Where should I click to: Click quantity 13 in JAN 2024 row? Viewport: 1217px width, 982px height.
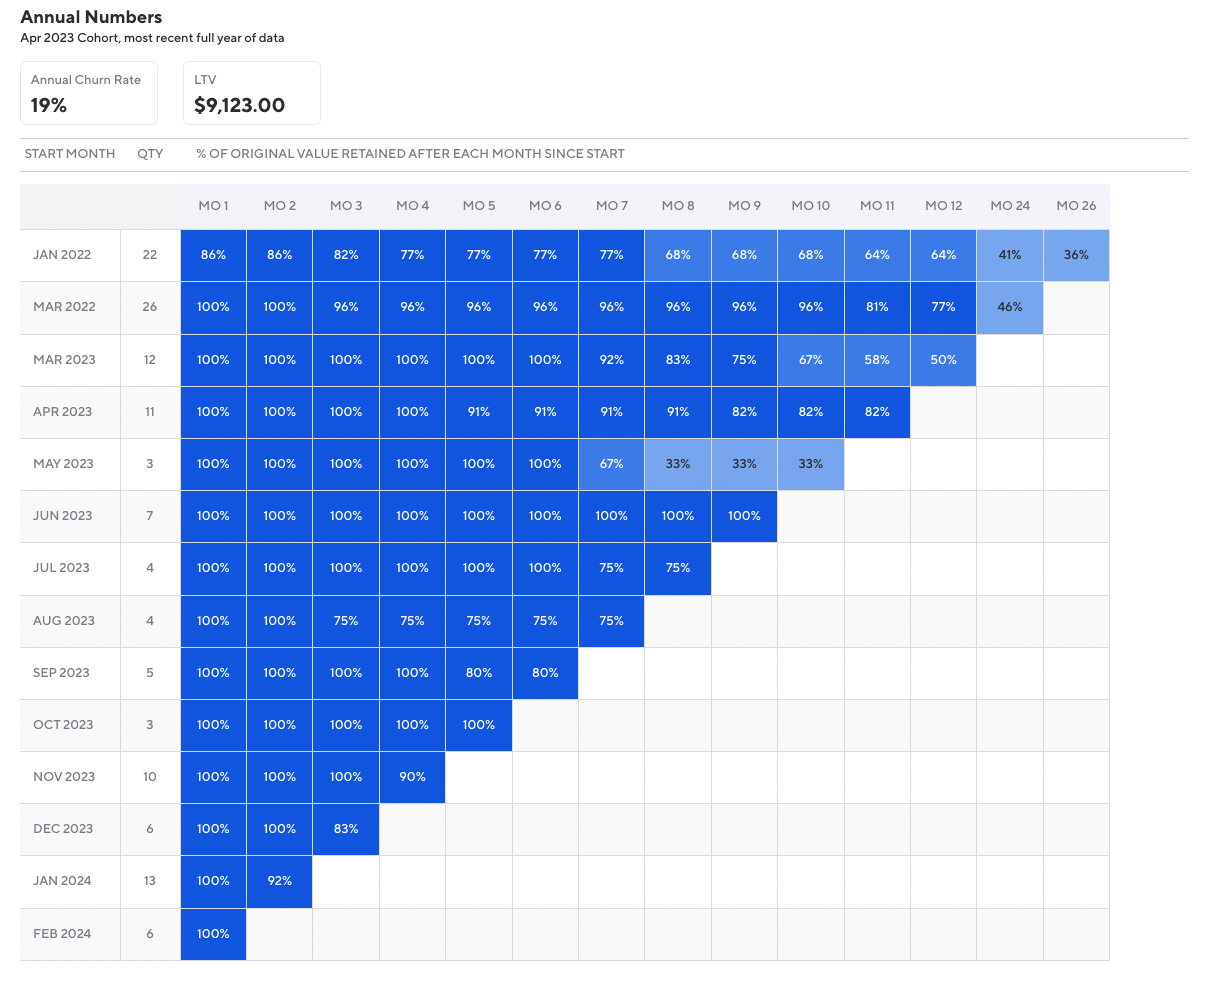coord(150,881)
